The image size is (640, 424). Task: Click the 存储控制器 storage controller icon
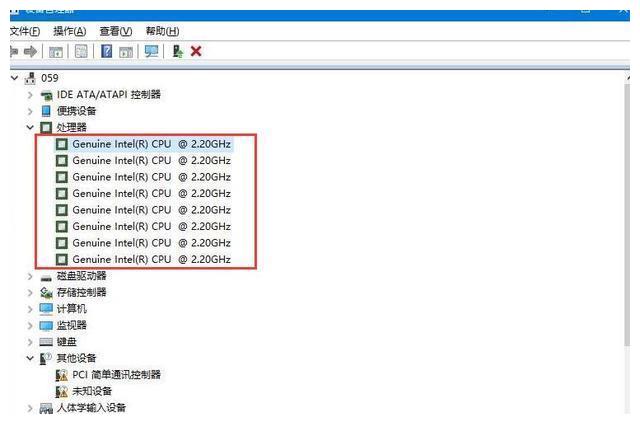46,293
